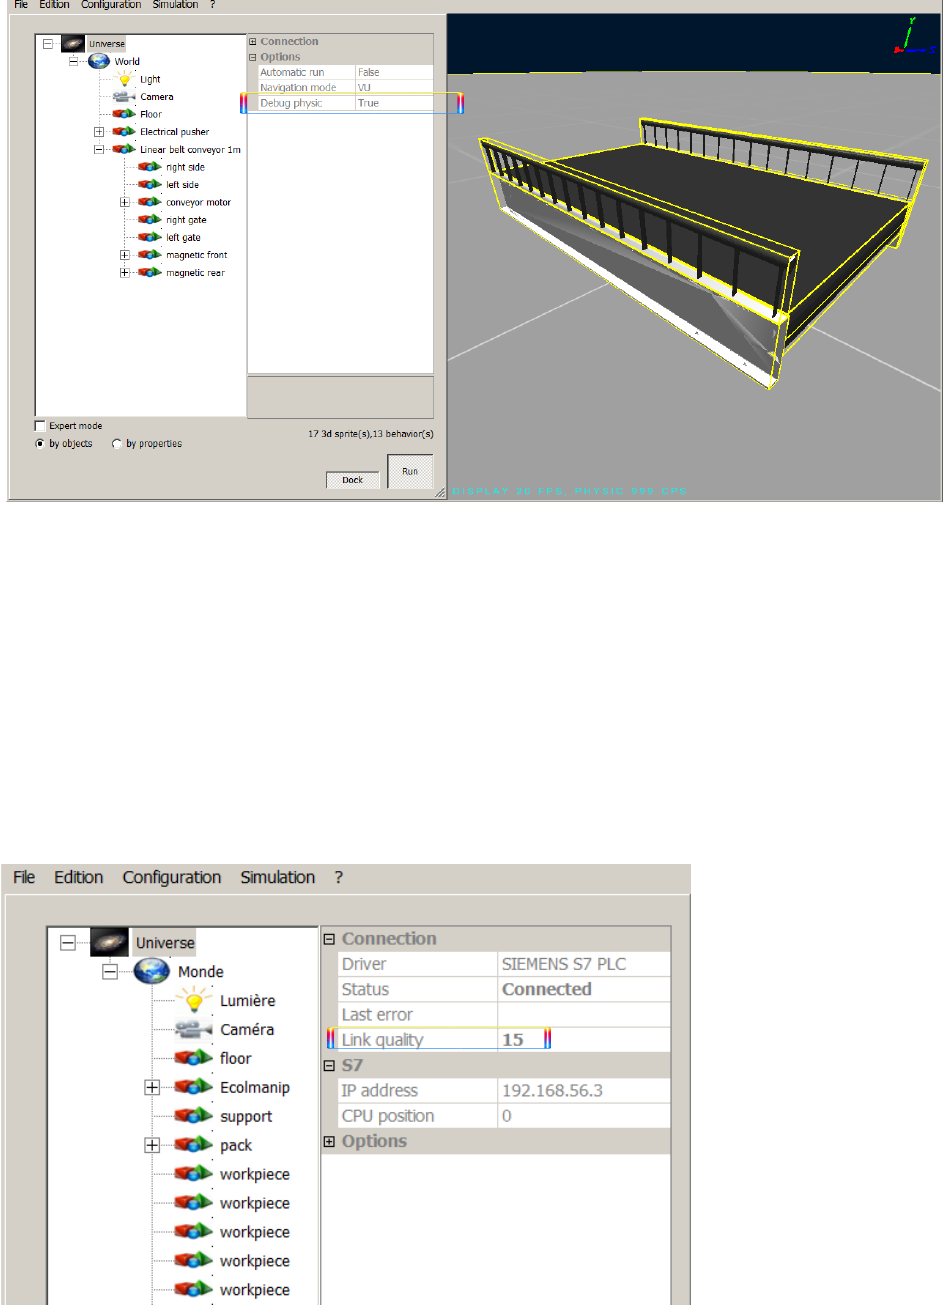Image resolution: width=943 pixels, height=1305 pixels.
Task: Click the Dock button
Action: tap(353, 480)
